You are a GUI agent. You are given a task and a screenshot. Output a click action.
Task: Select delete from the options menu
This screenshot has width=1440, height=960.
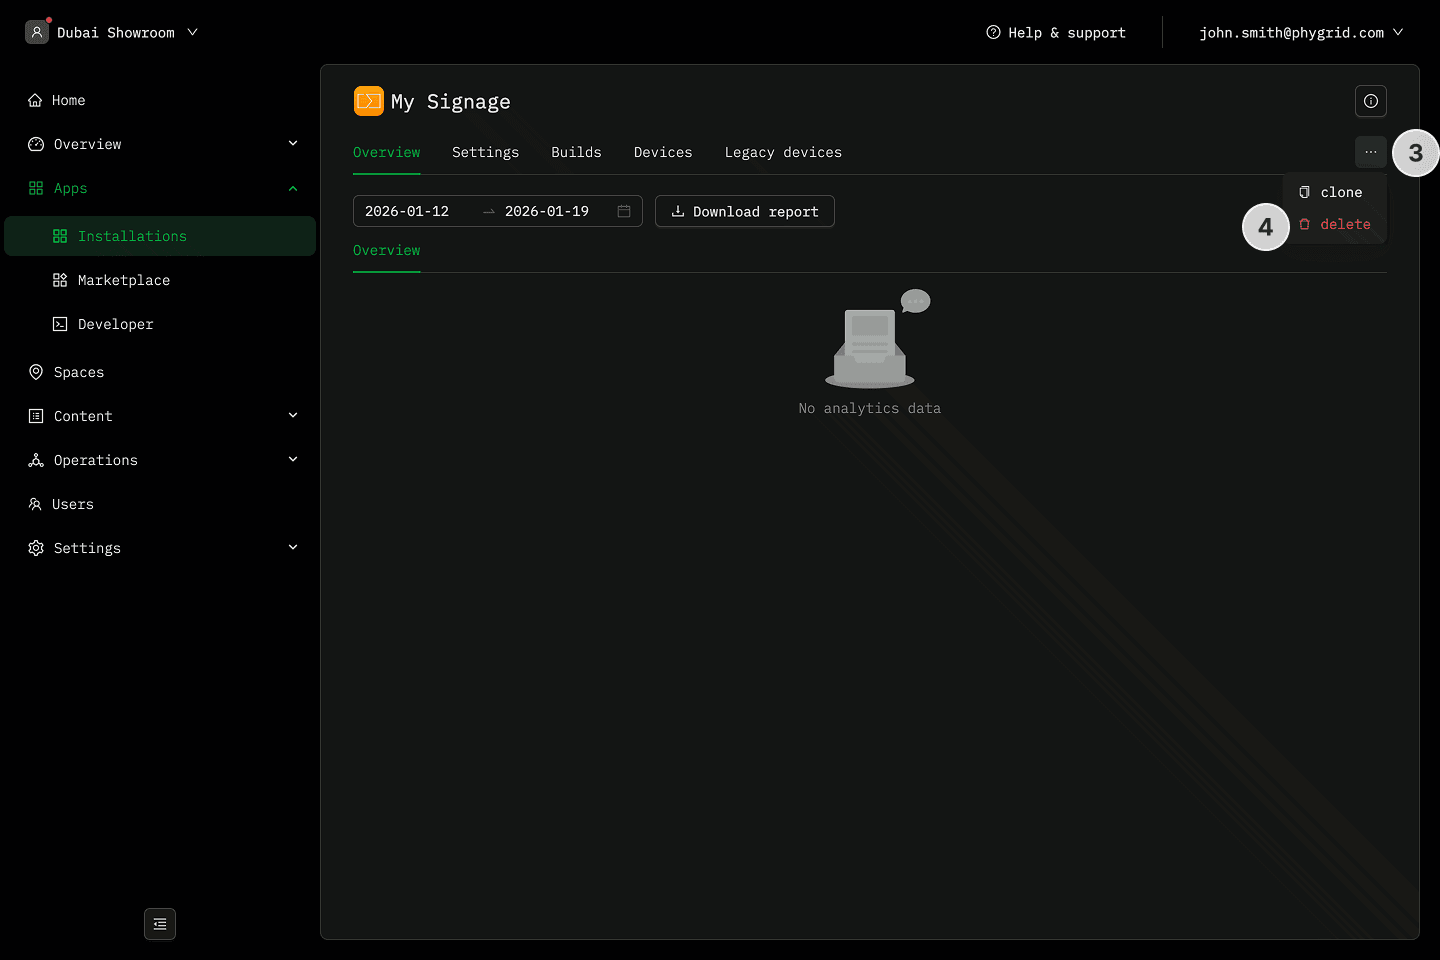pyautogui.click(x=1344, y=224)
